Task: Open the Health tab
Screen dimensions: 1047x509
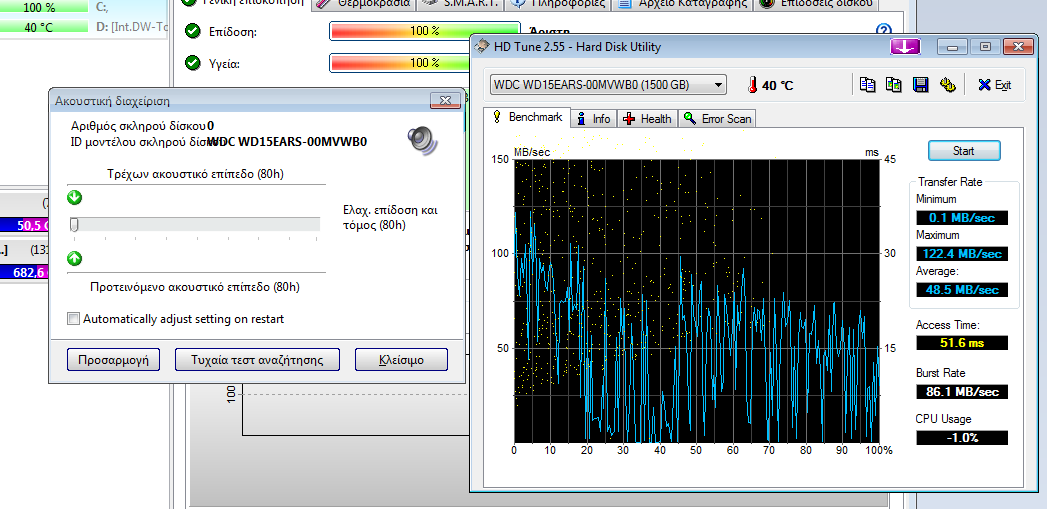Action: tap(647, 119)
